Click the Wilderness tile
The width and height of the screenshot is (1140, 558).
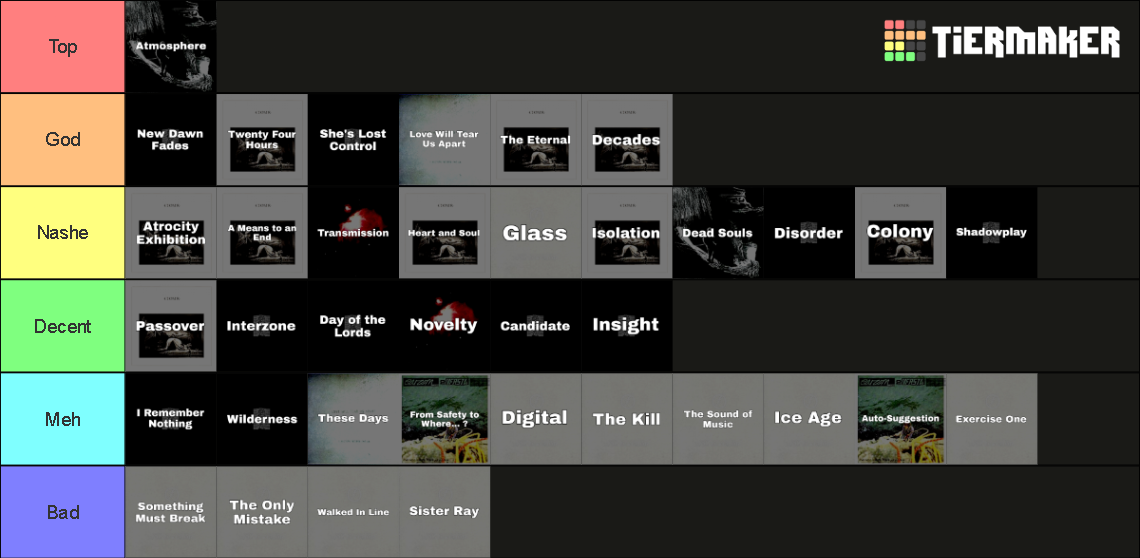tap(262, 419)
